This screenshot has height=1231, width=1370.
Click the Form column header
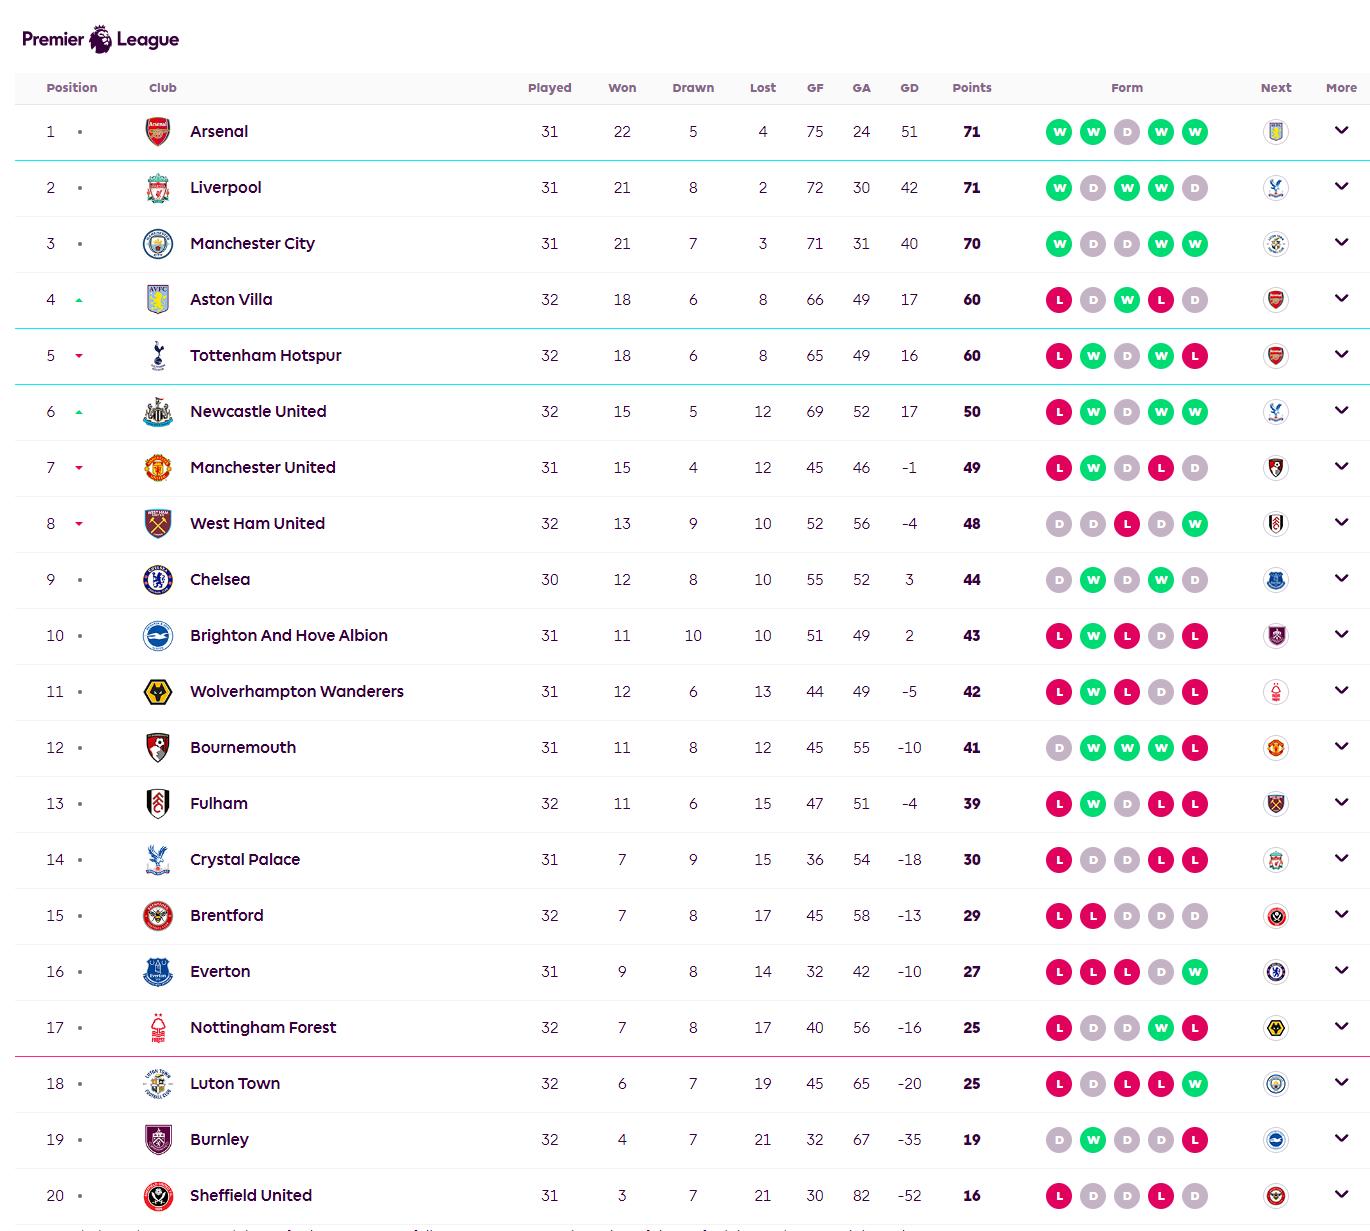pyautogui.click(x=1127, y=88)
